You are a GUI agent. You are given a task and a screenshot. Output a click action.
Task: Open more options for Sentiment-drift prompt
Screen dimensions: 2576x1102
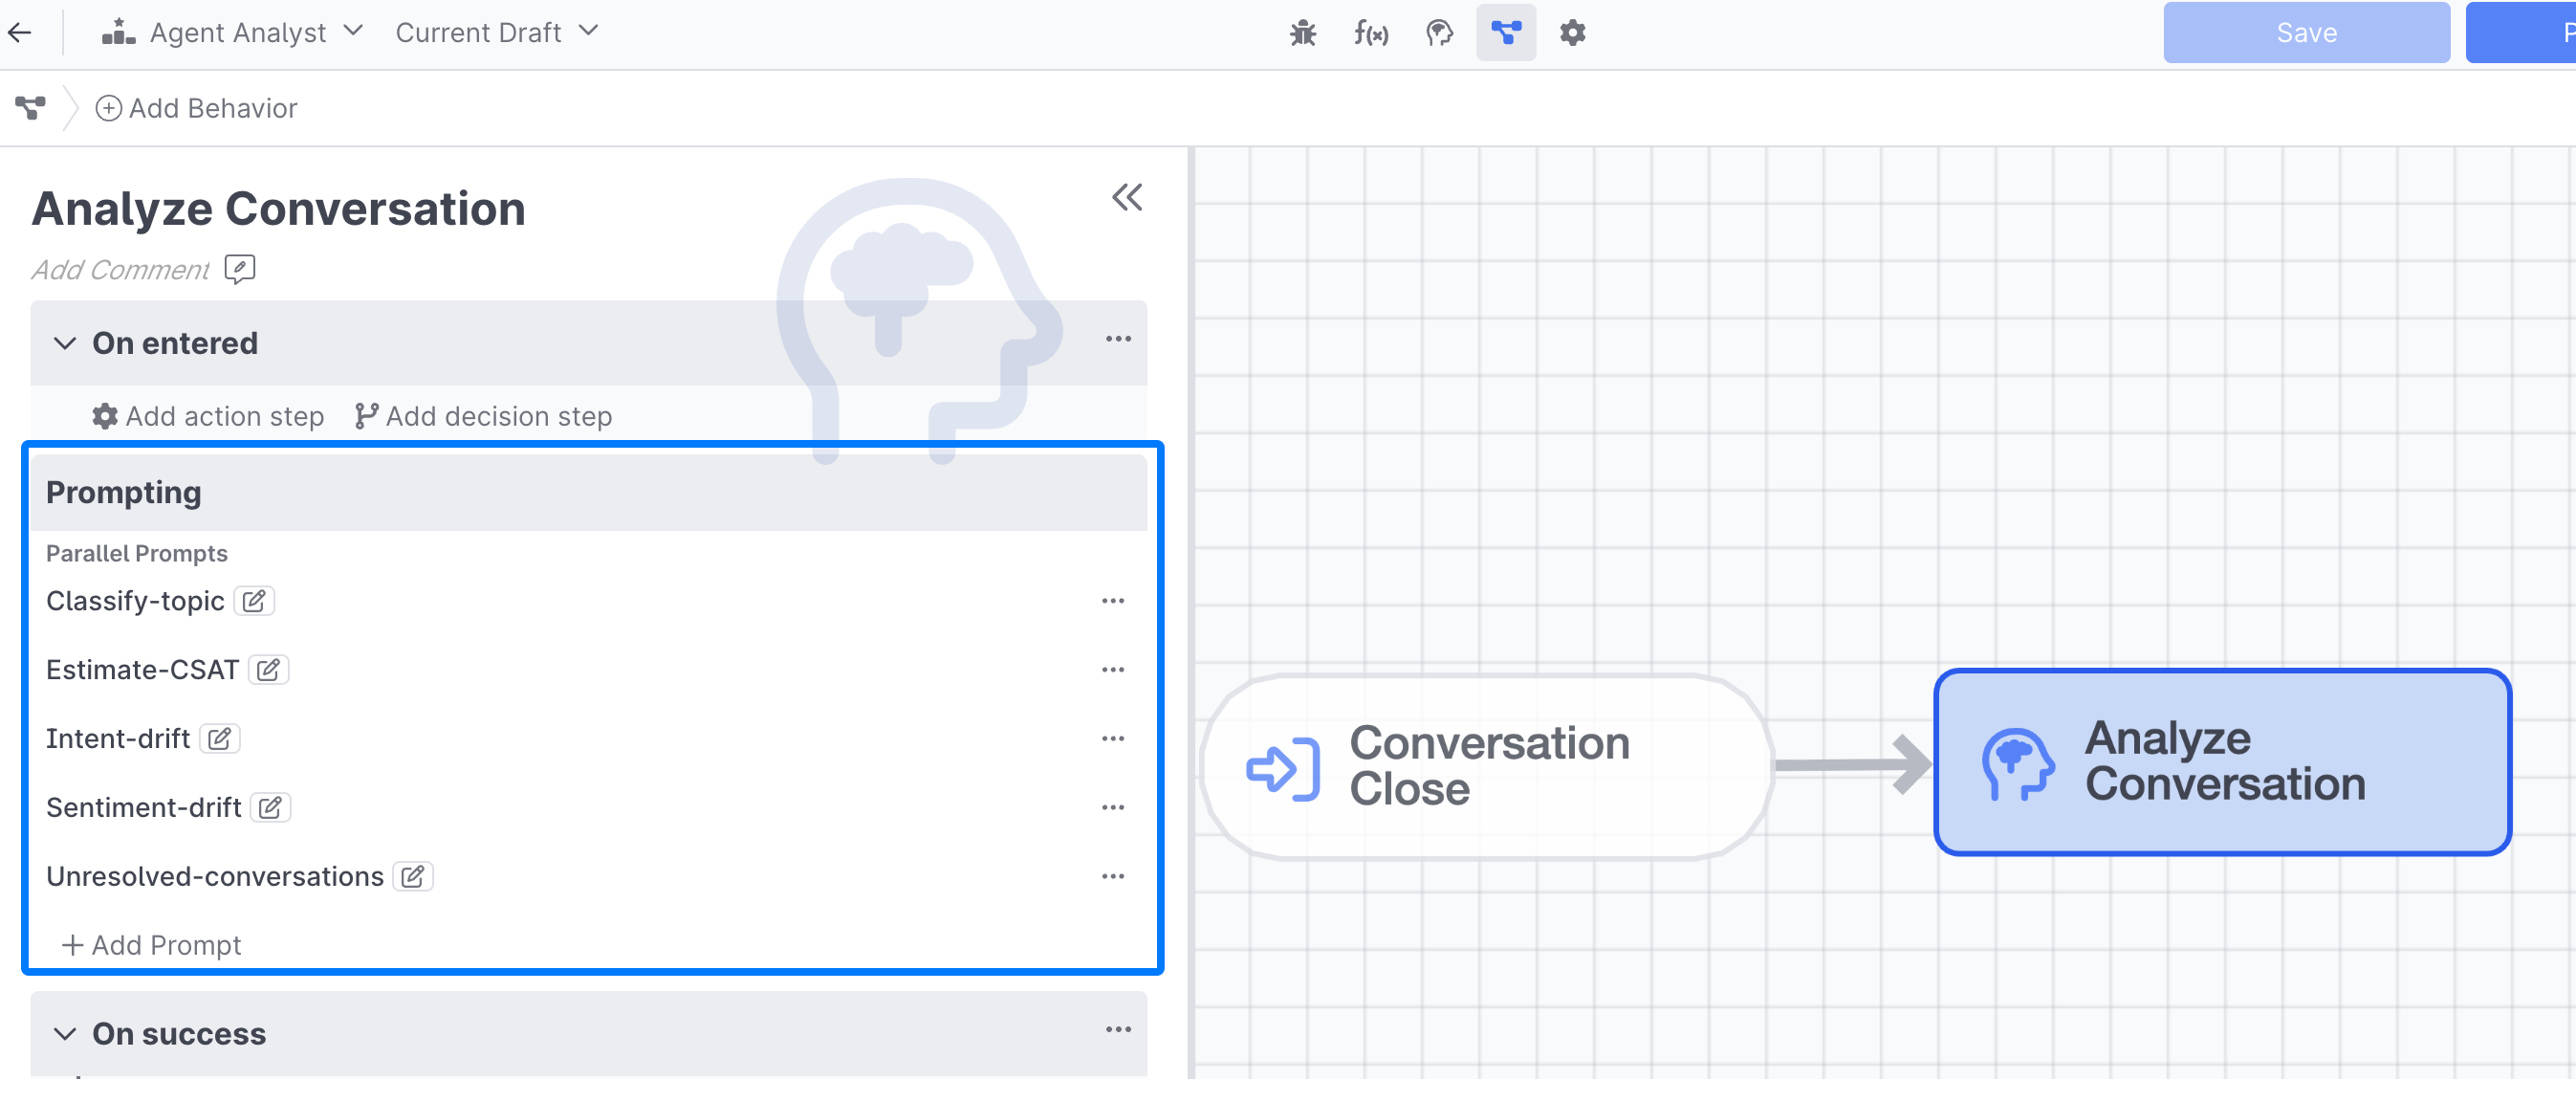[x=1112, y=808]
